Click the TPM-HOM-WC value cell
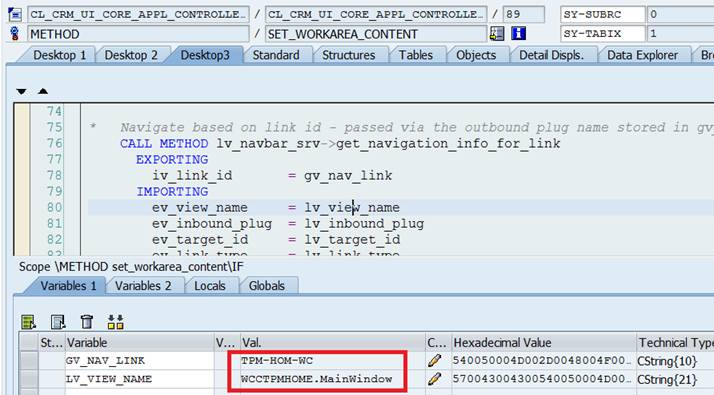 (x=332, y=360)
